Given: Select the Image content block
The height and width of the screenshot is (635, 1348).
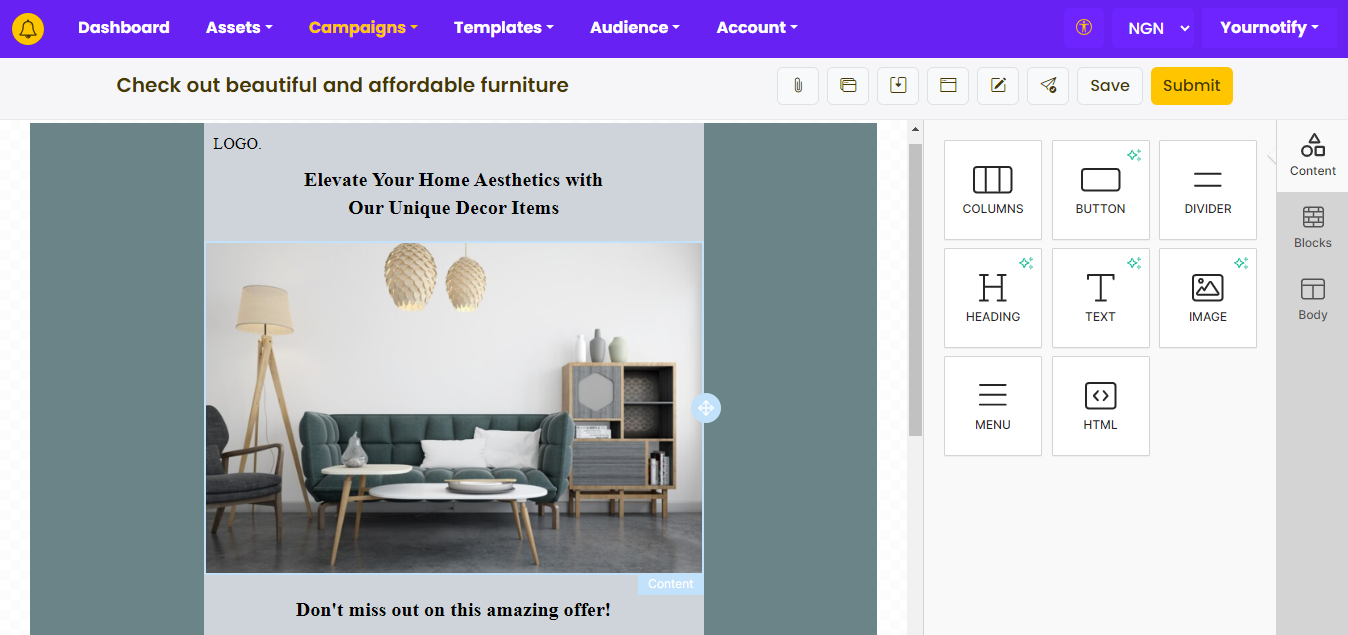Looking at the screenshot, I should point(1208,298).
